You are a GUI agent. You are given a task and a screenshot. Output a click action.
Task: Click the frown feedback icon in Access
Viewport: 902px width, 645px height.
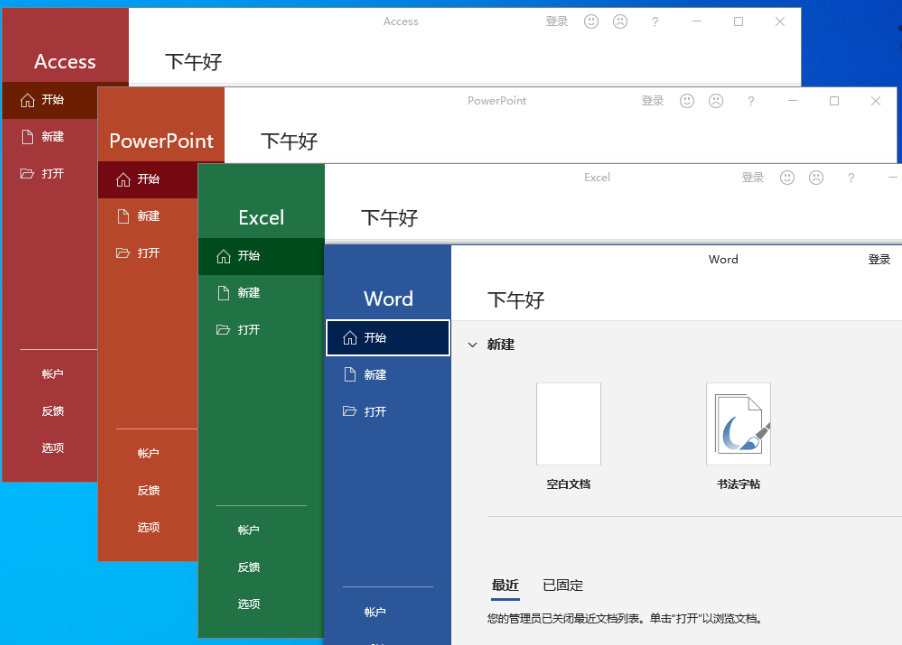620,21
